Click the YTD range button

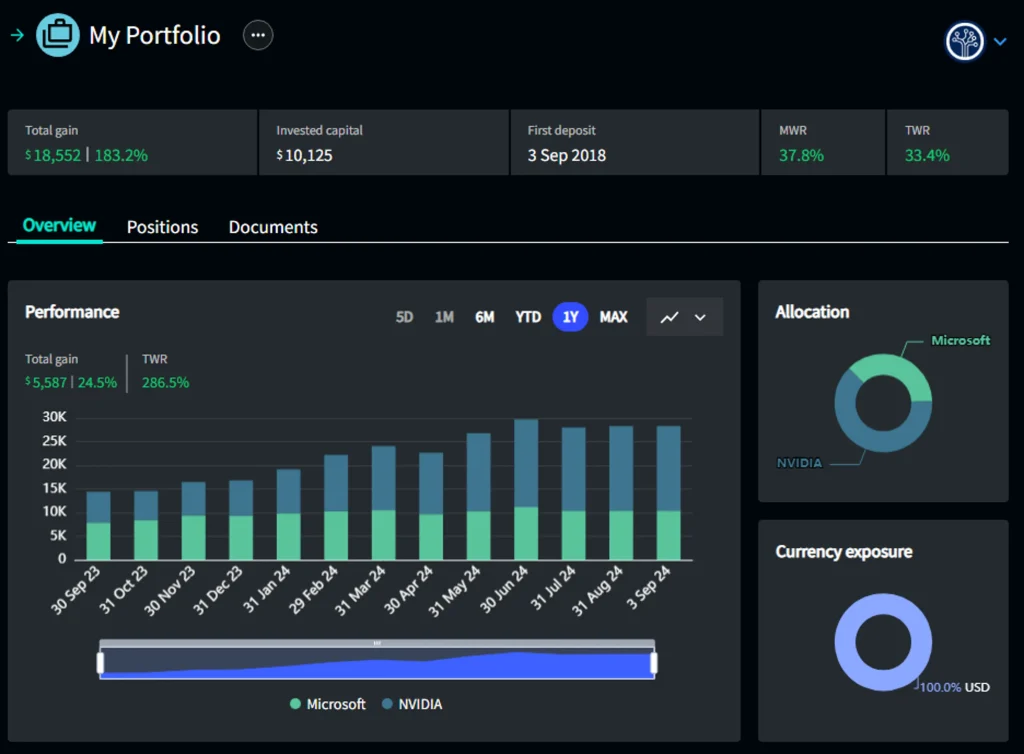tap(527, 316)
